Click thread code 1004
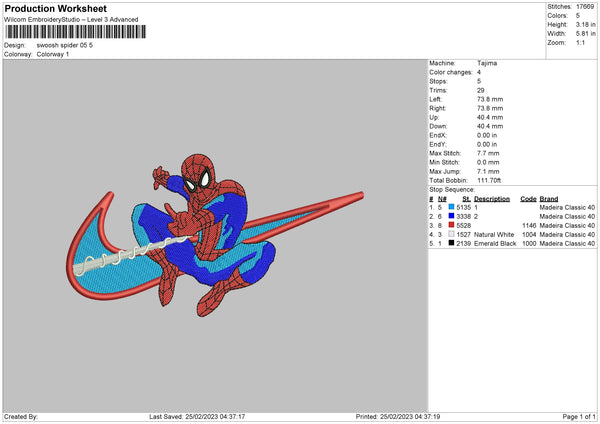This screenshot has width=600, height=424. (529, 235)
